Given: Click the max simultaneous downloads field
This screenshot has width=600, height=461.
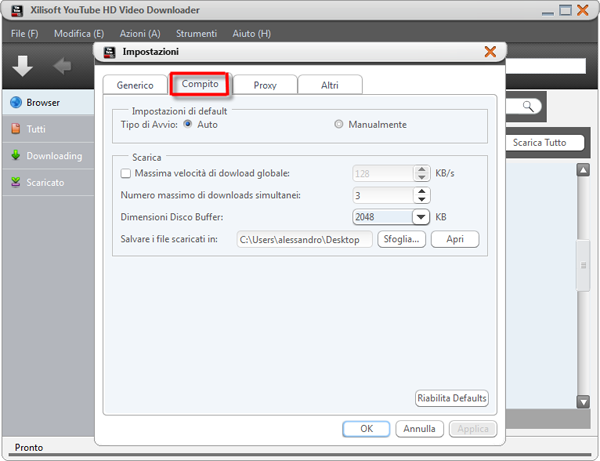Looking at the screenshot, I should (x=383, y=195).
